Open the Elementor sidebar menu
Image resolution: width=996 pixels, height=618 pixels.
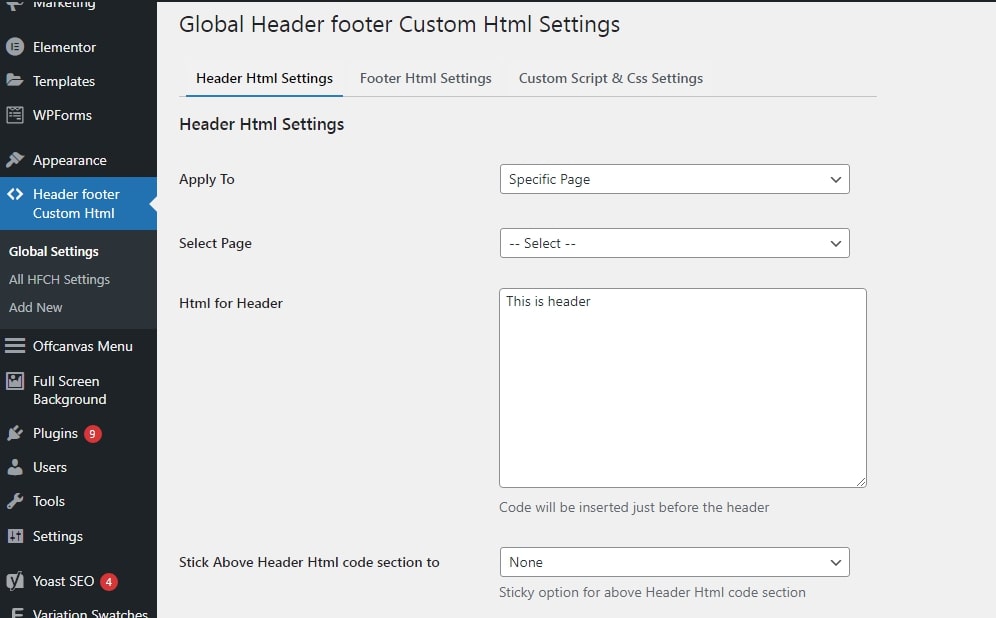point(60,47)
